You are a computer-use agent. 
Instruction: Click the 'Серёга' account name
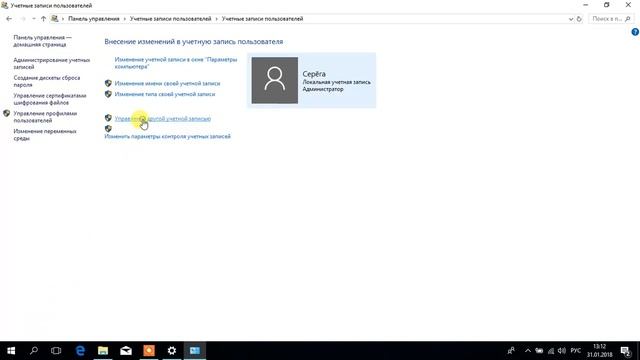(314, 74)
